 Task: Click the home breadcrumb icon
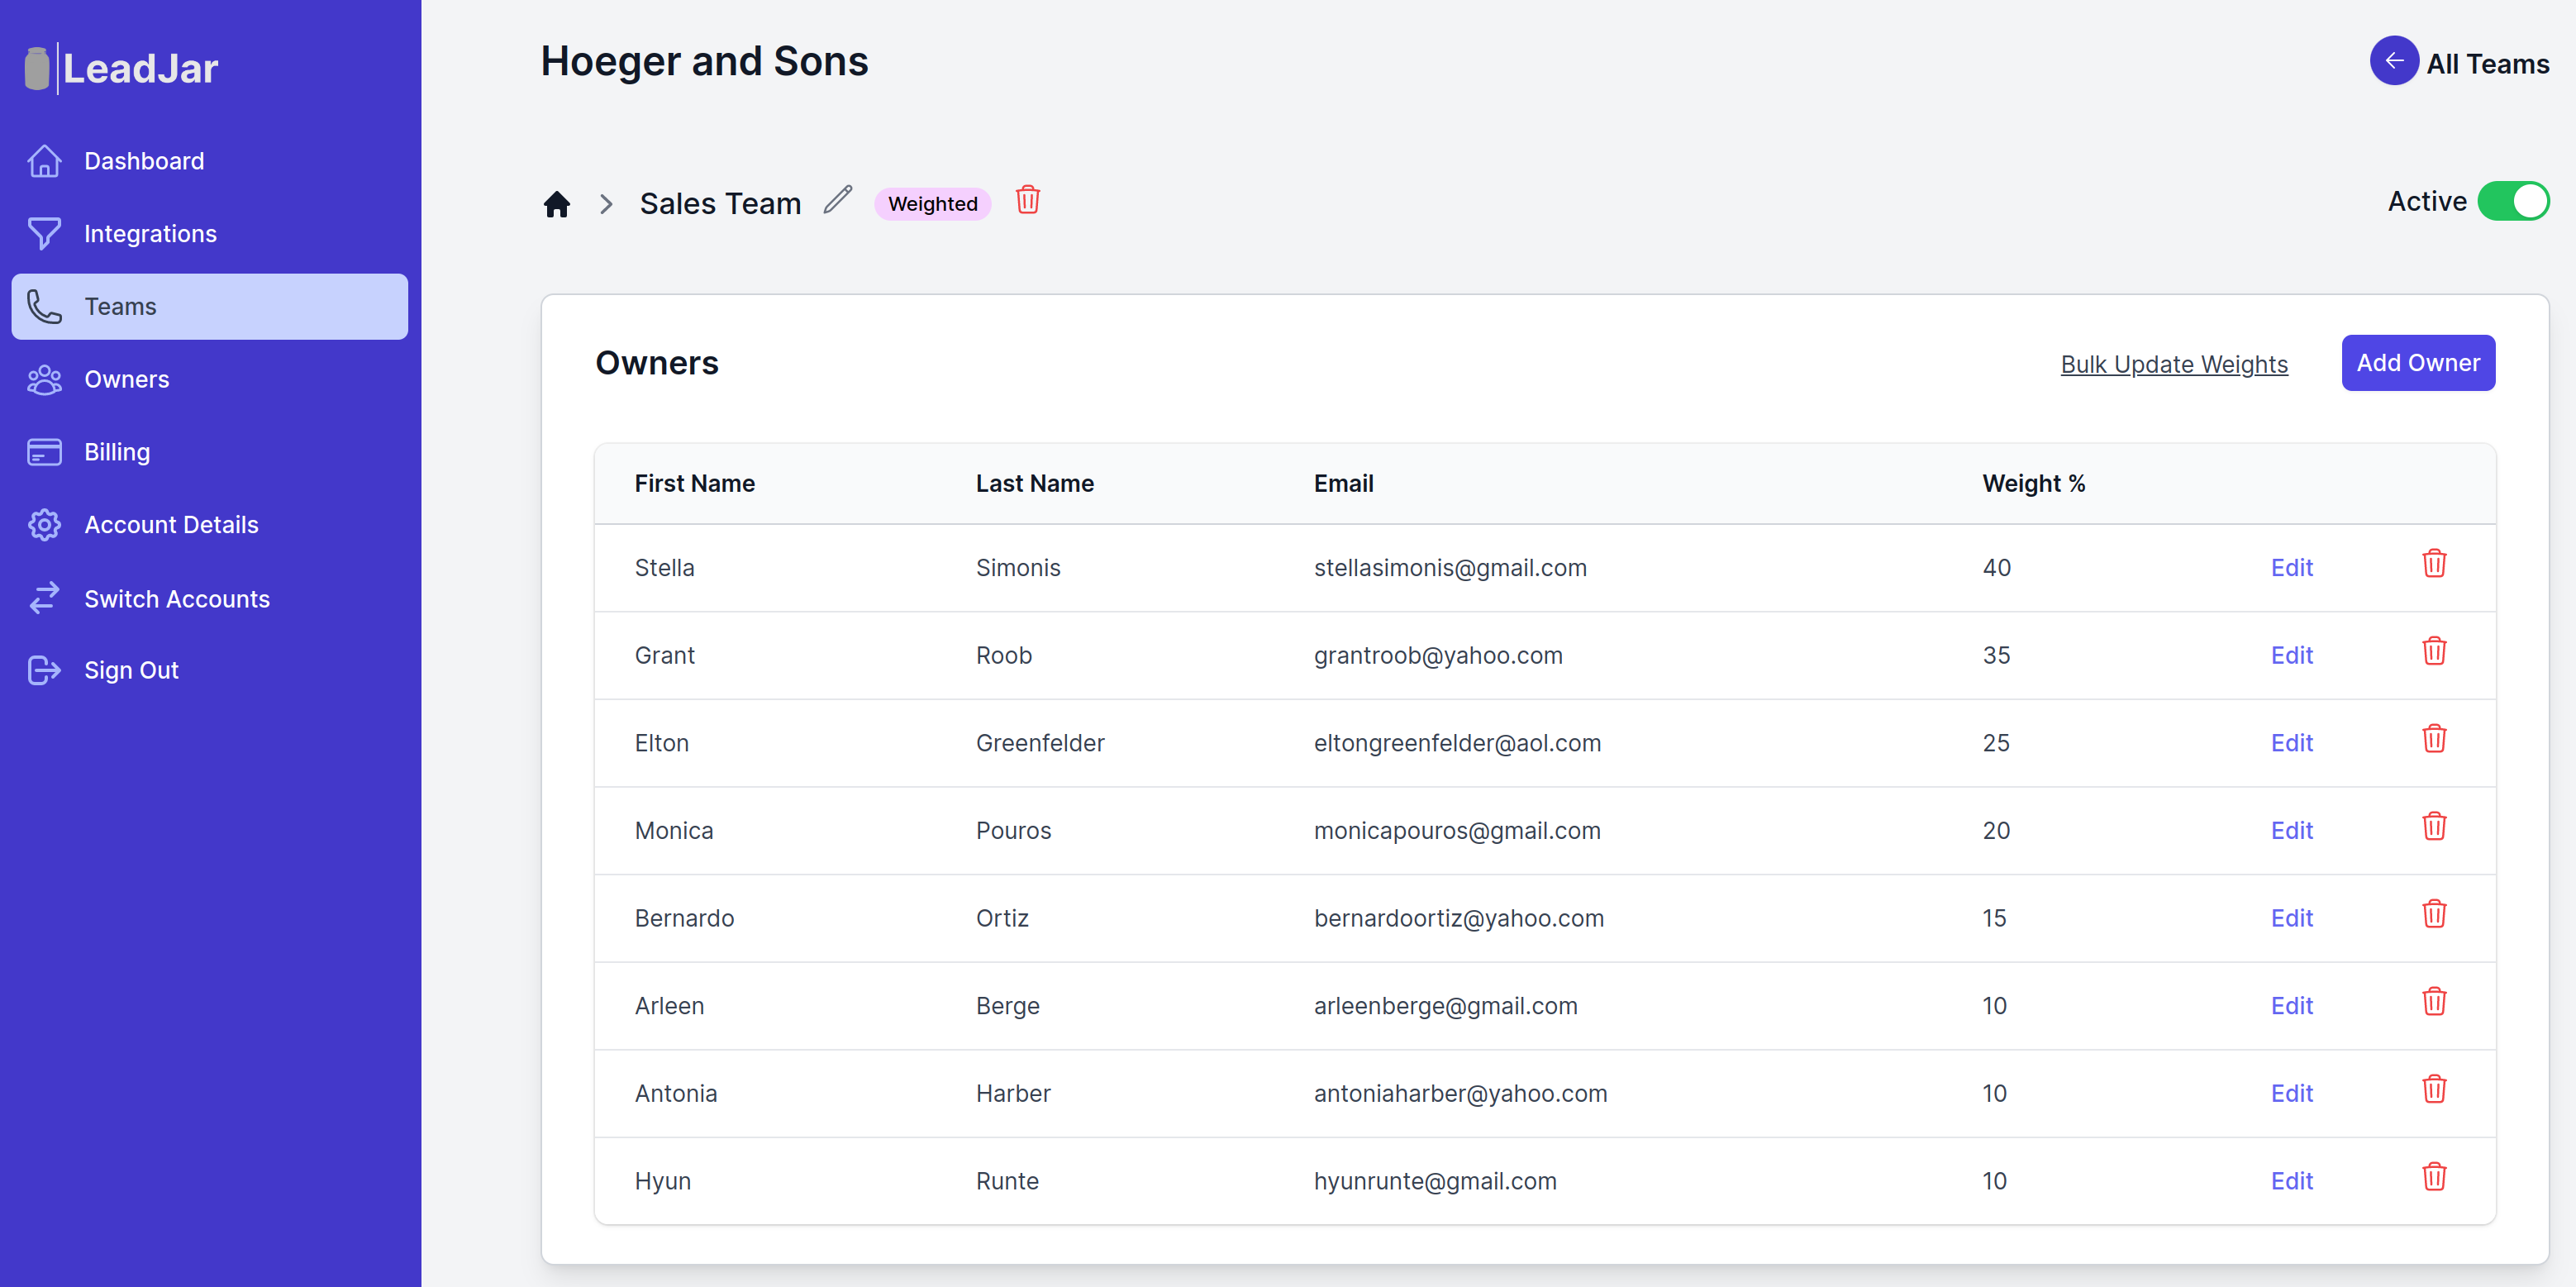tap(557, 203)
